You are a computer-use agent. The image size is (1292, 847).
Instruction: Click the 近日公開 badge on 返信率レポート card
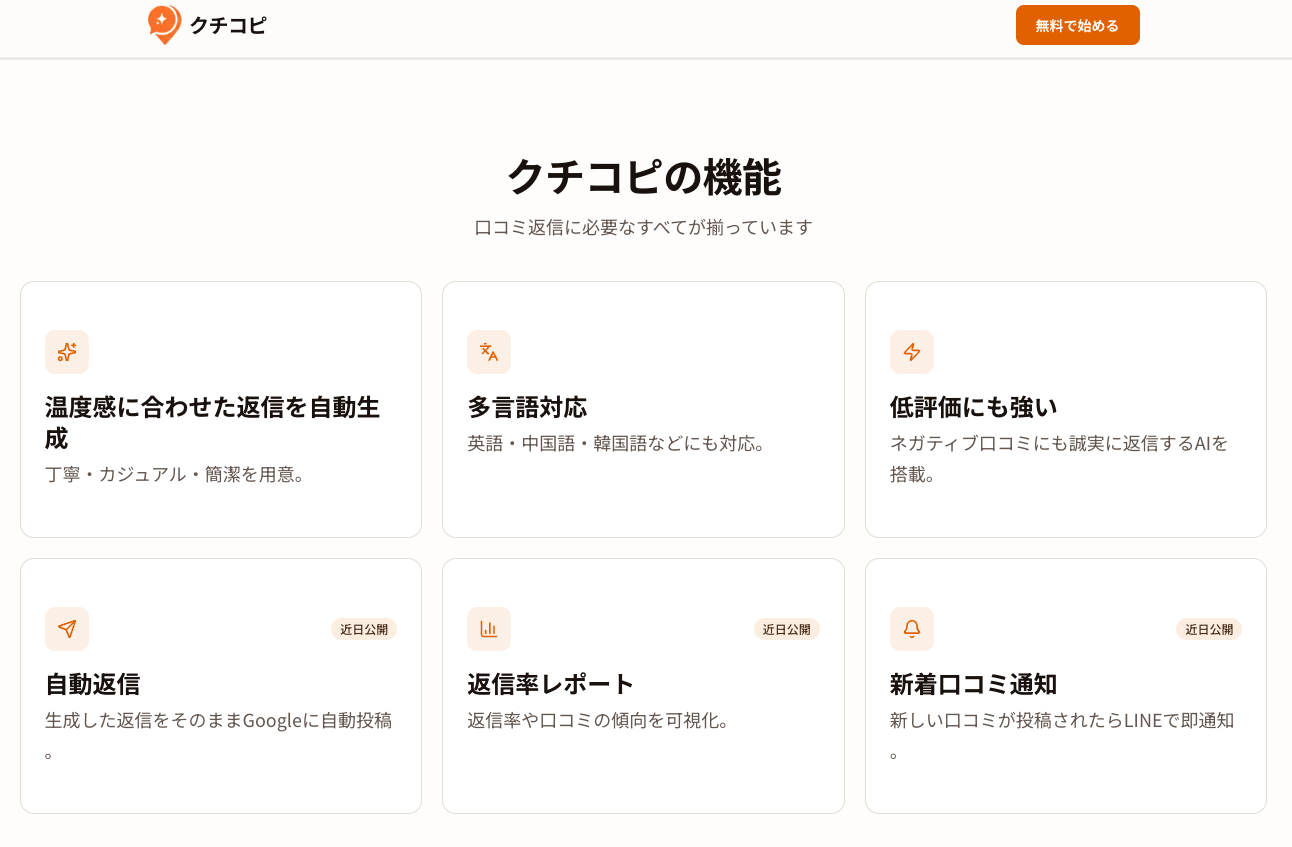[x=786, y=629]
